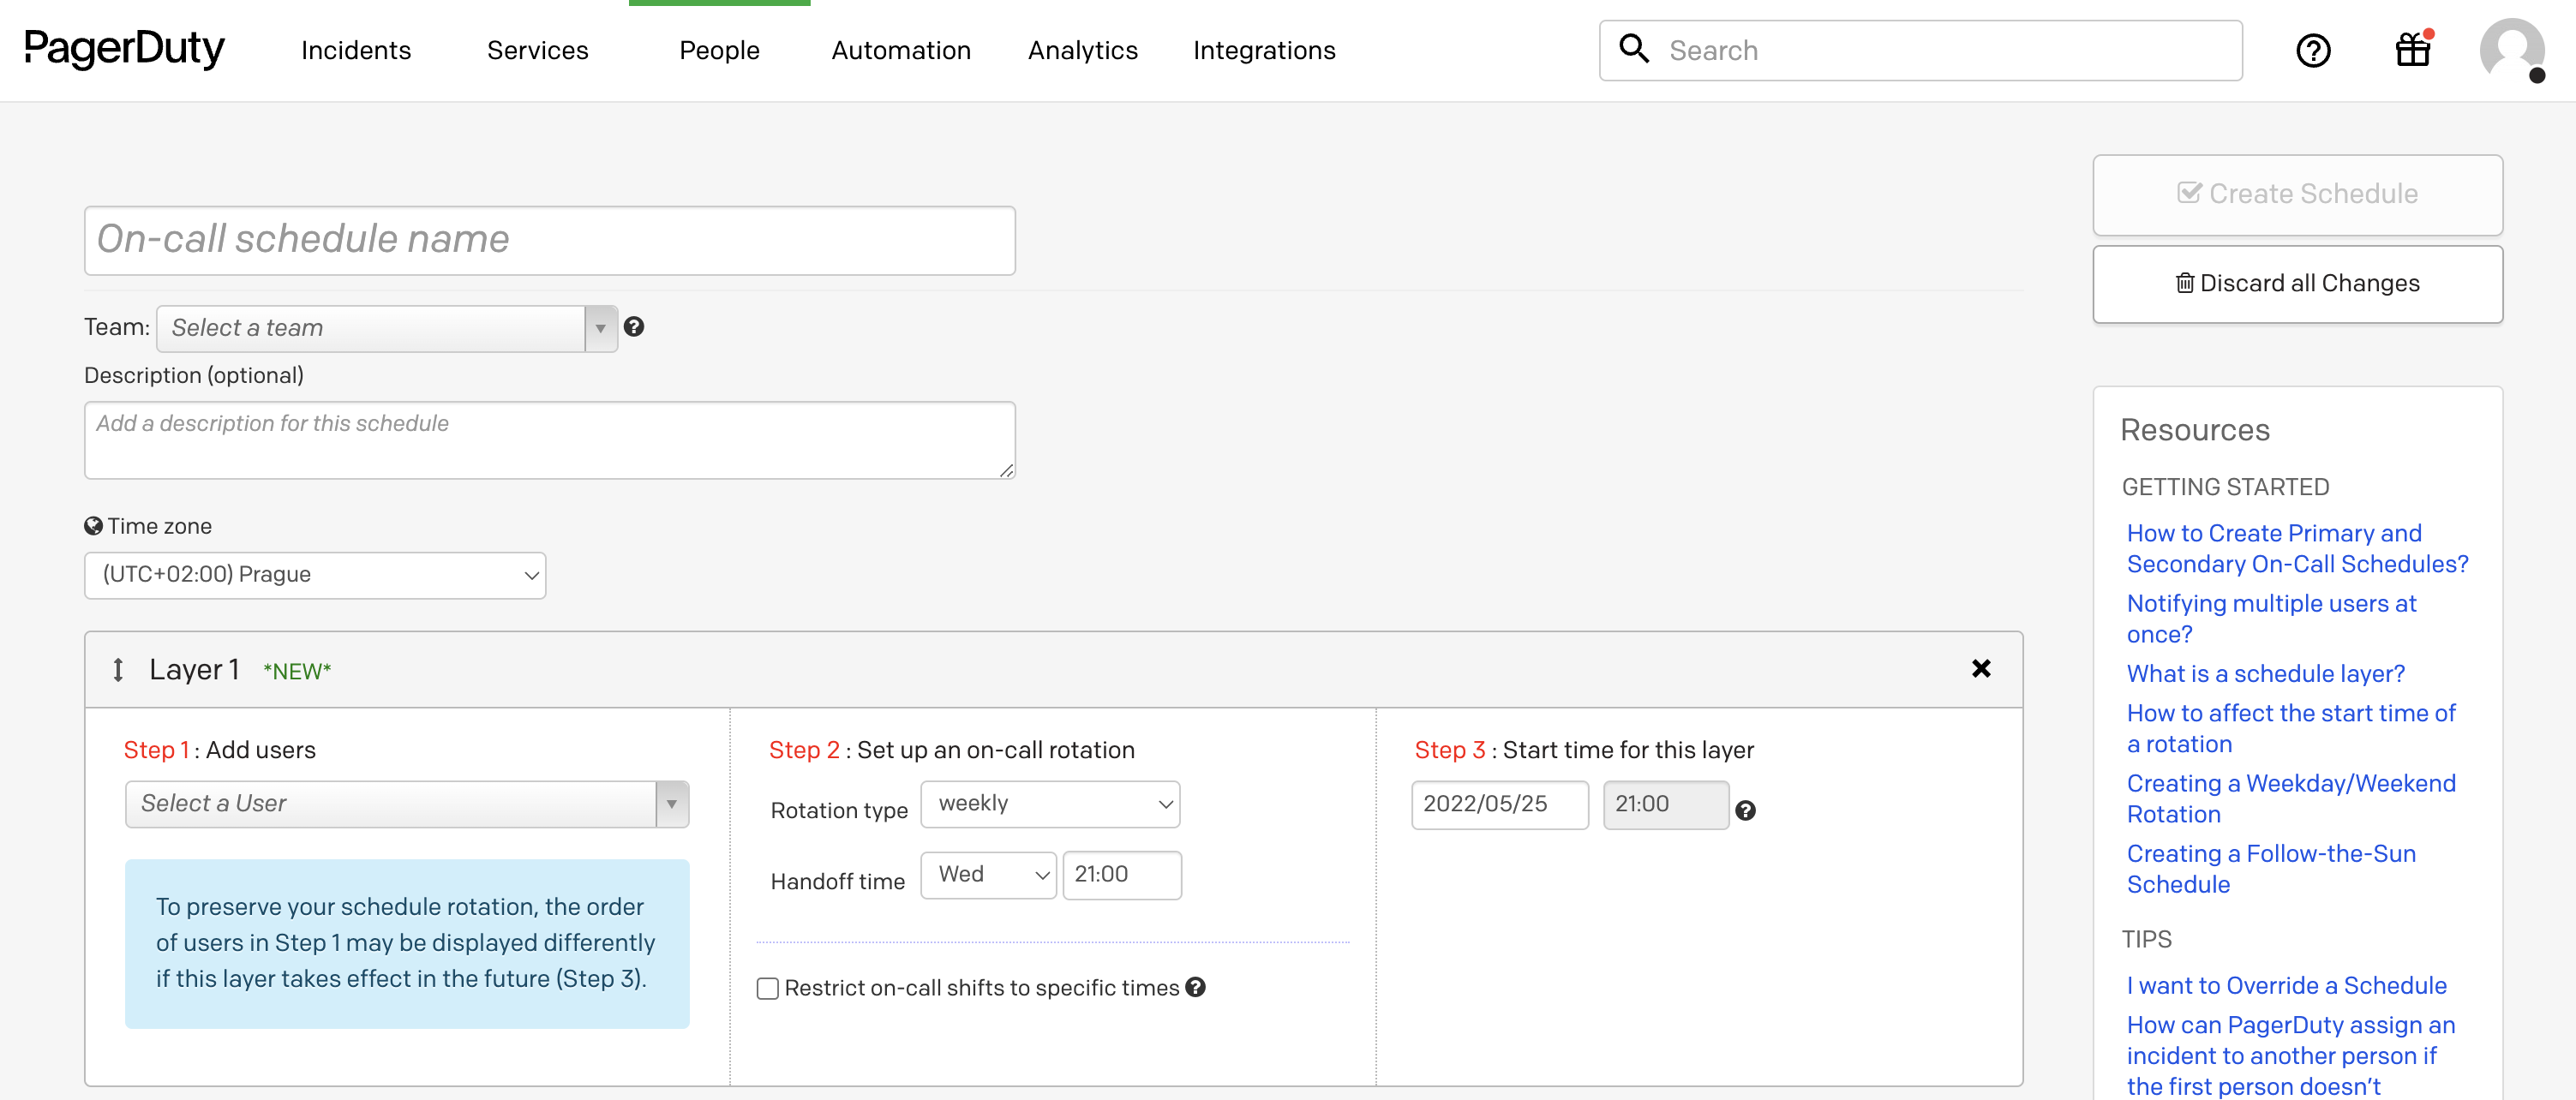Open the Analytics menu item
Image resolution: width=2576 pixels, height=1100 pixels.
click(1082, 50)
